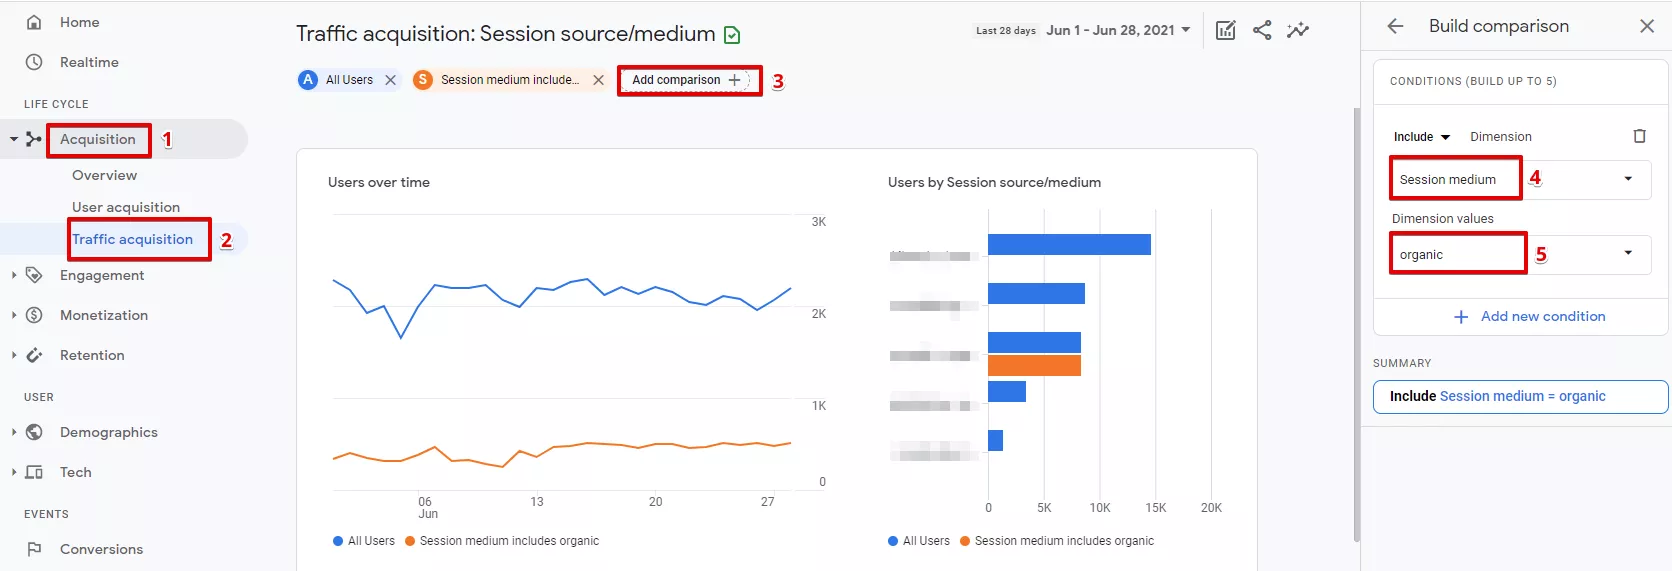
Task: Click blue All Users legend dot under bar chart
Action: coord(893,541)
